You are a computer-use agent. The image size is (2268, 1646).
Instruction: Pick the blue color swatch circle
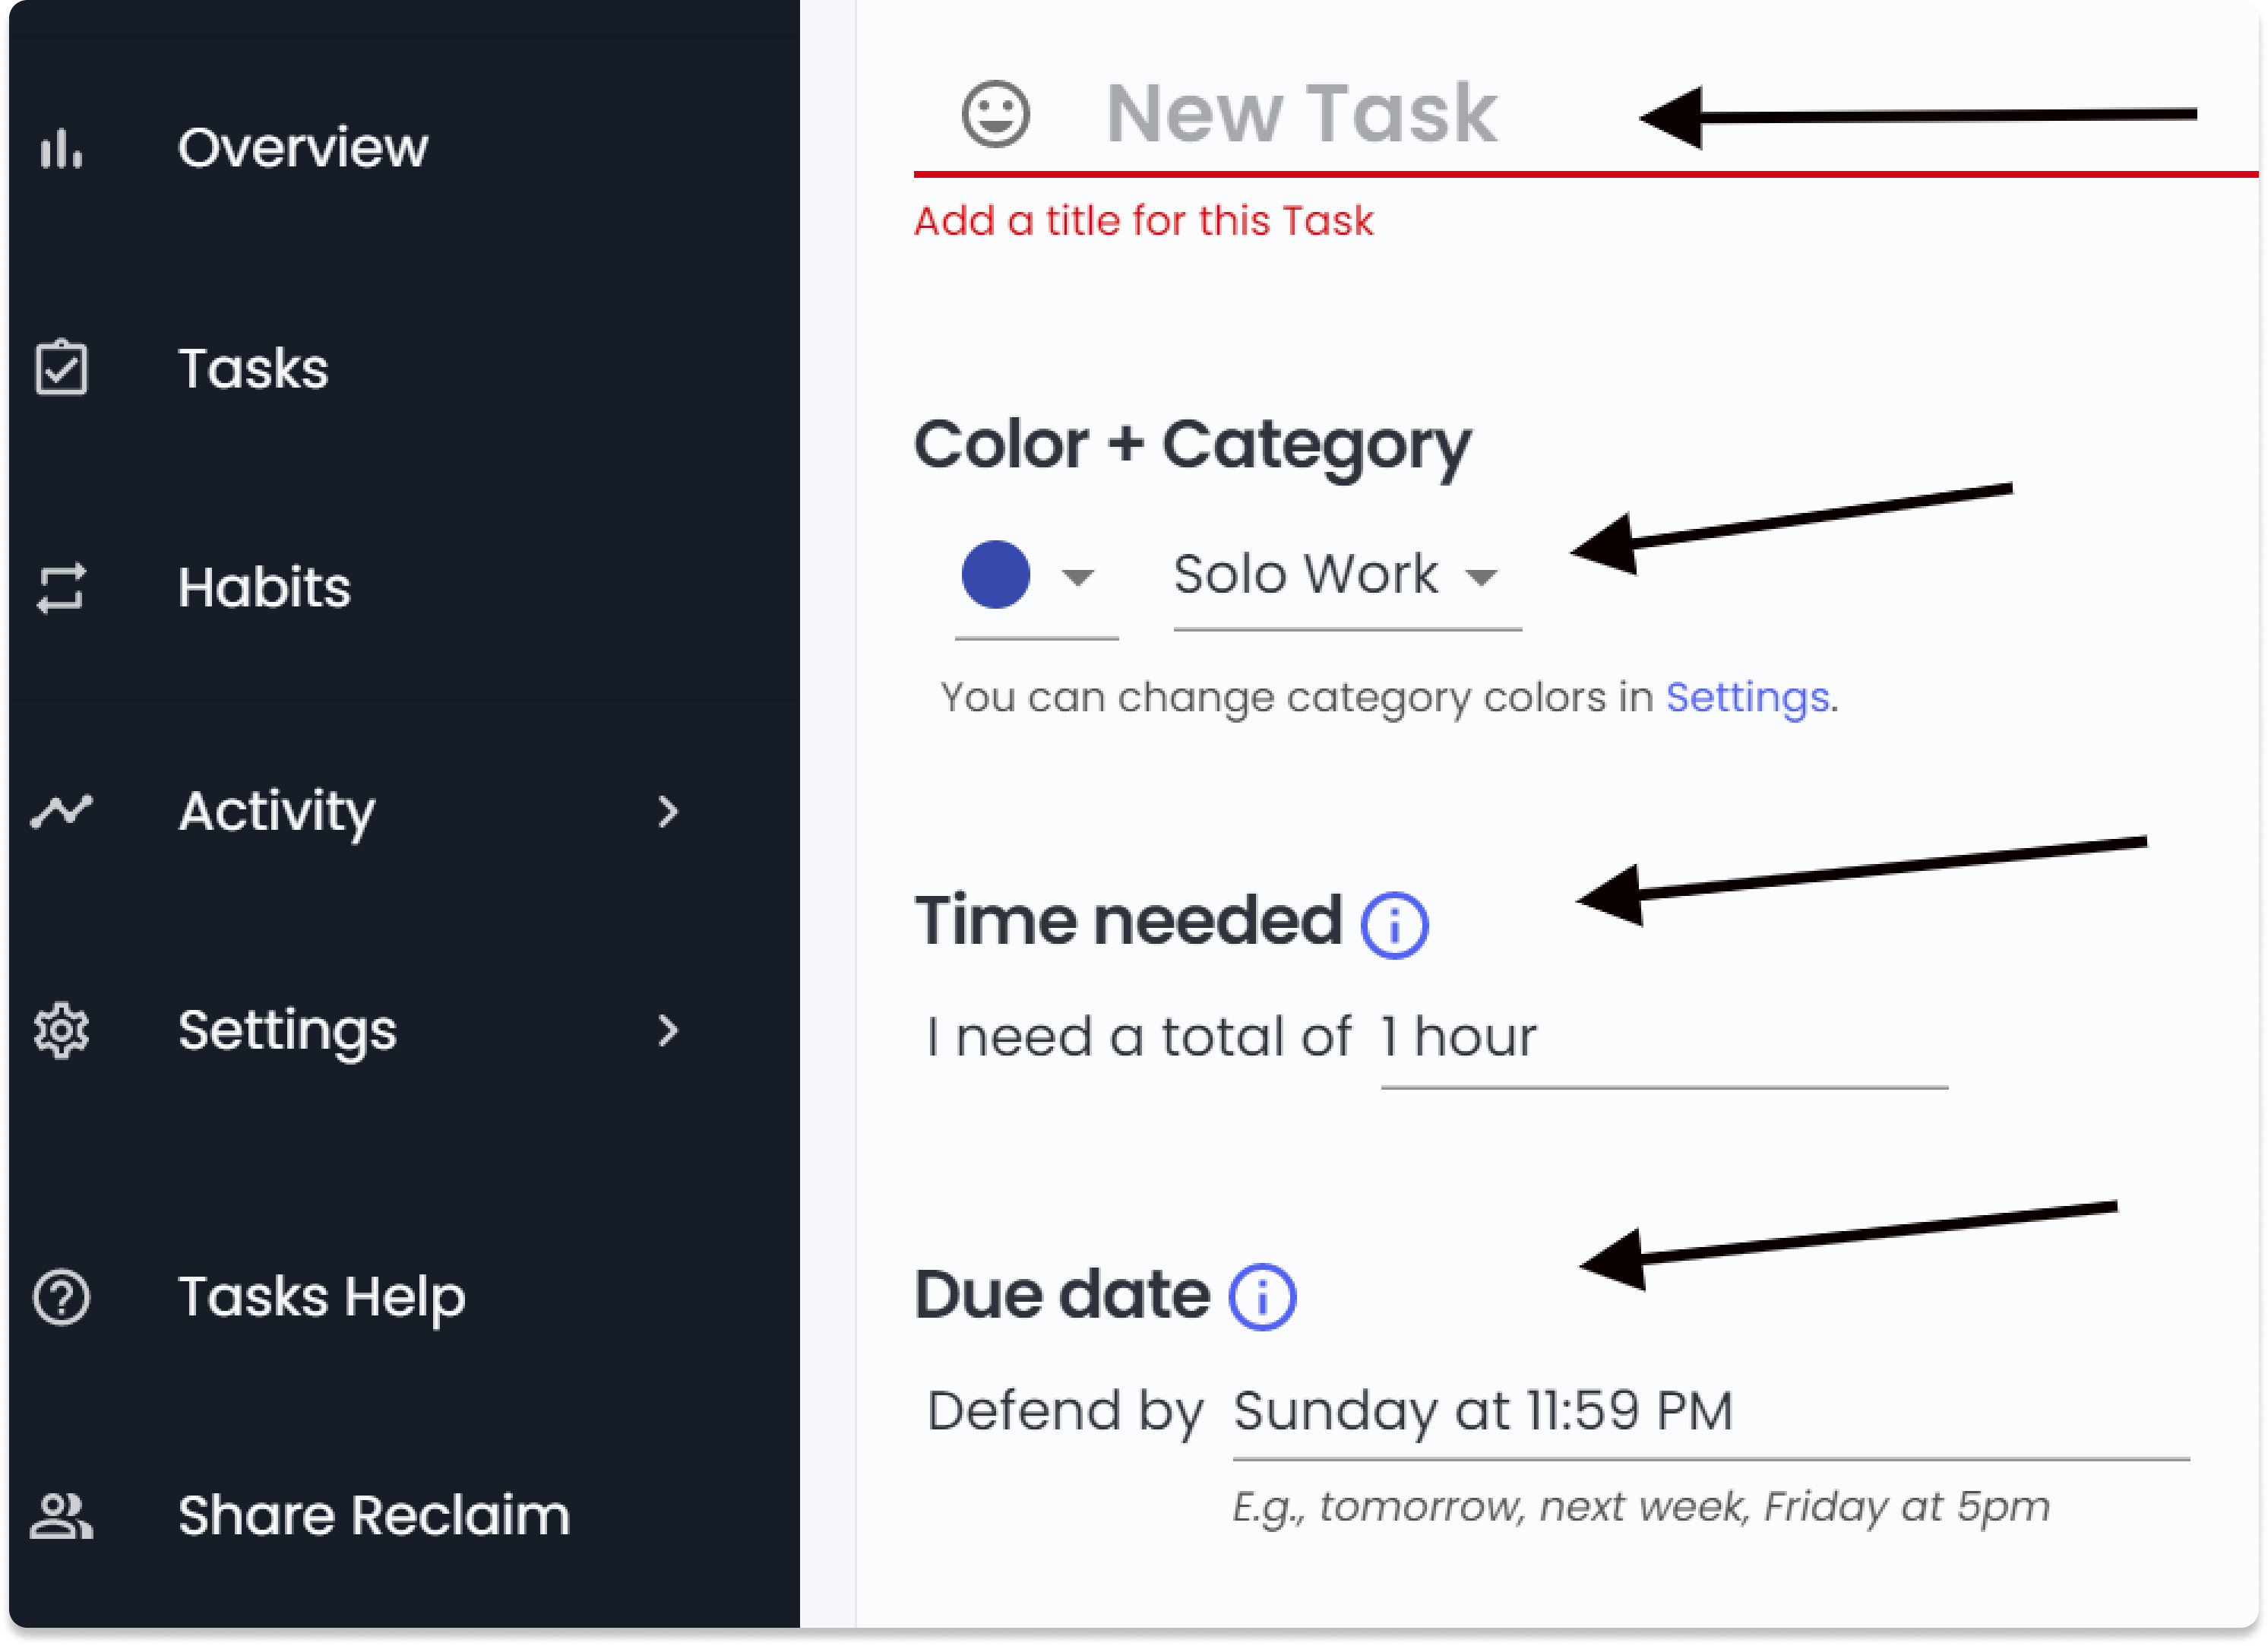pyautogui.click(x=995, y=575)
